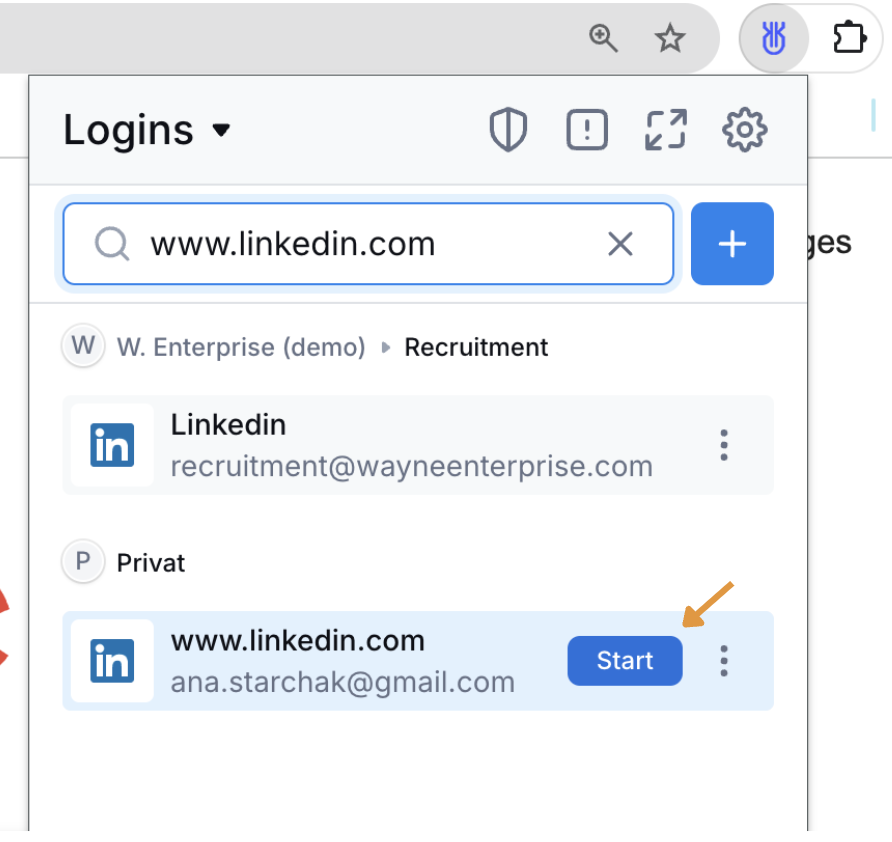Open the browser extensions puzzle icon
The width and height of the screenshot is (892, 842).
(849, 39)
